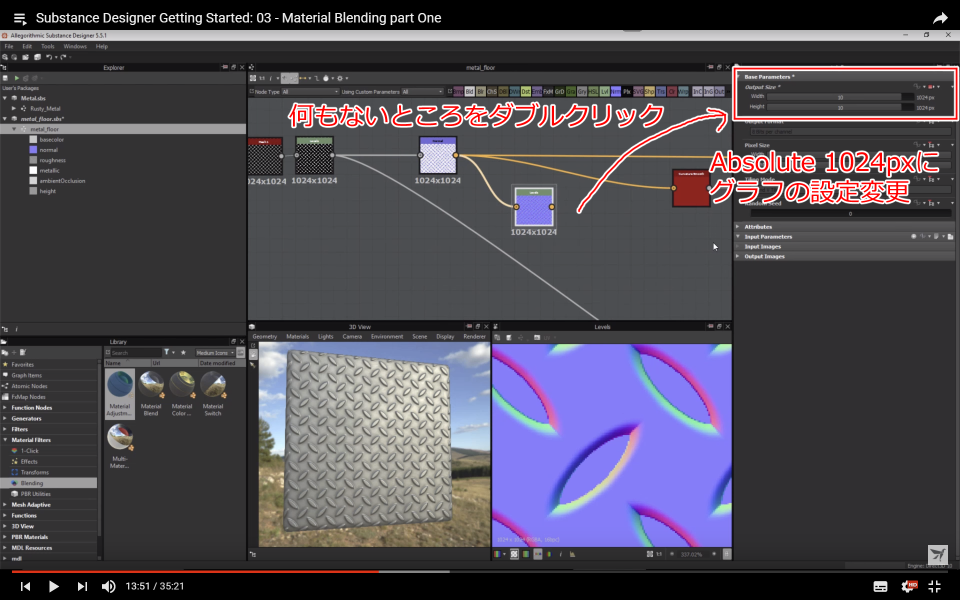Select the metallic output
This screenshot has width=960, height=600.
click(50, 171)
